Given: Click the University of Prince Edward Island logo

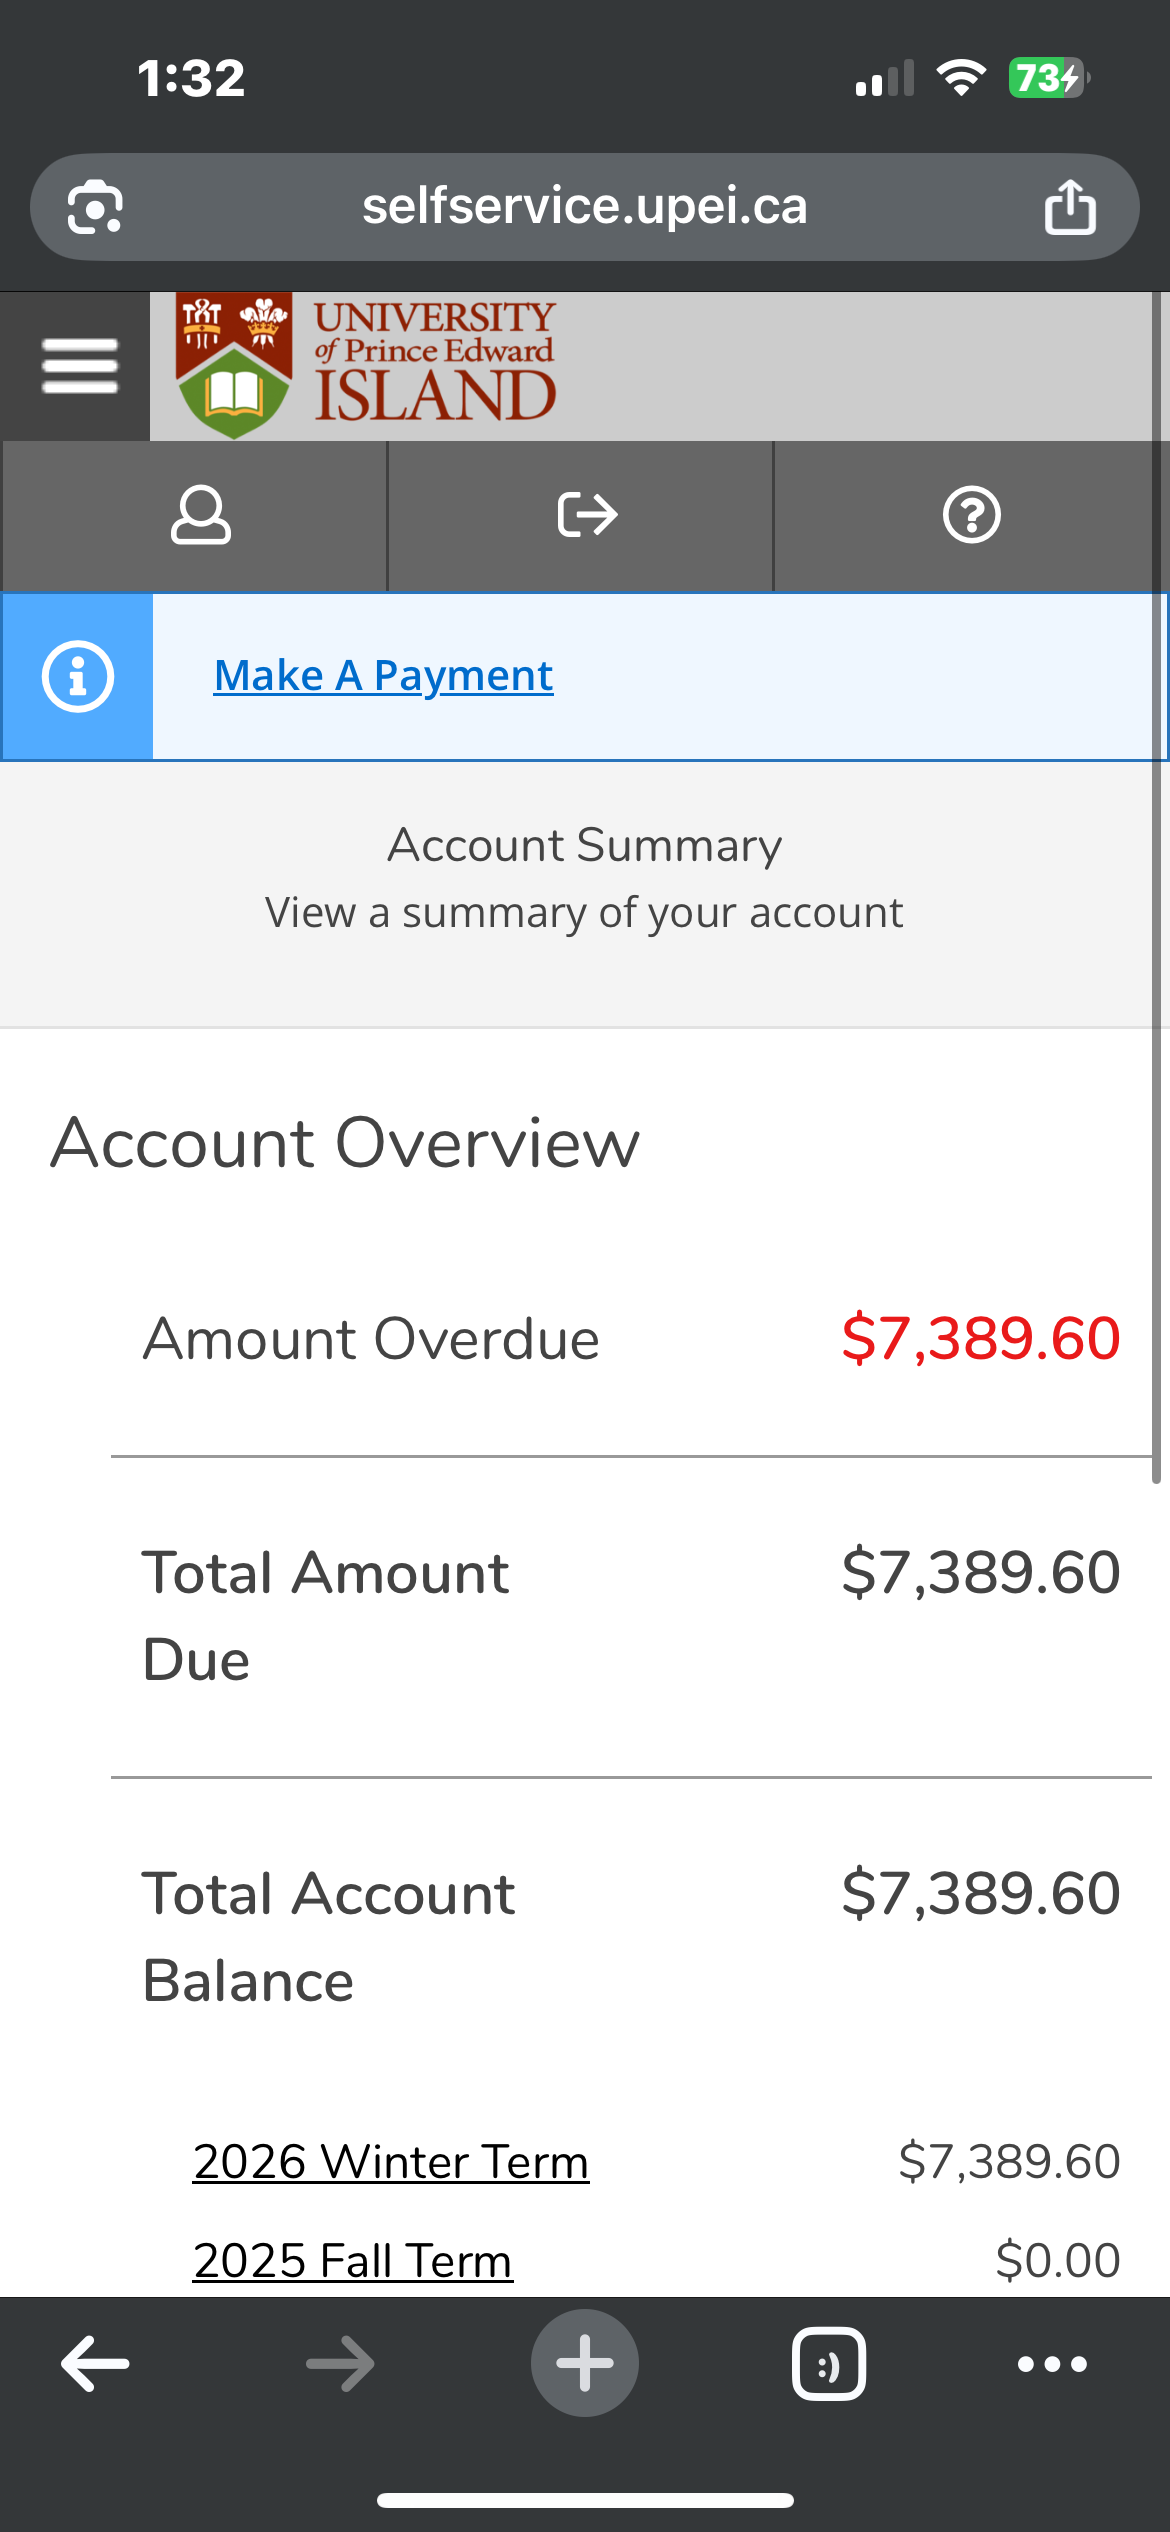Looking at the screenshot, I should 365,365.
